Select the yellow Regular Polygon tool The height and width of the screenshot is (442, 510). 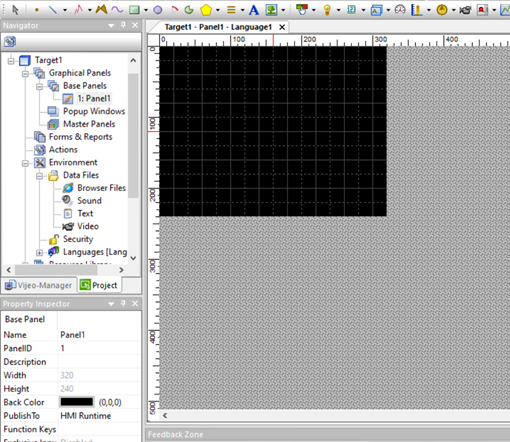tap(206, 10)
